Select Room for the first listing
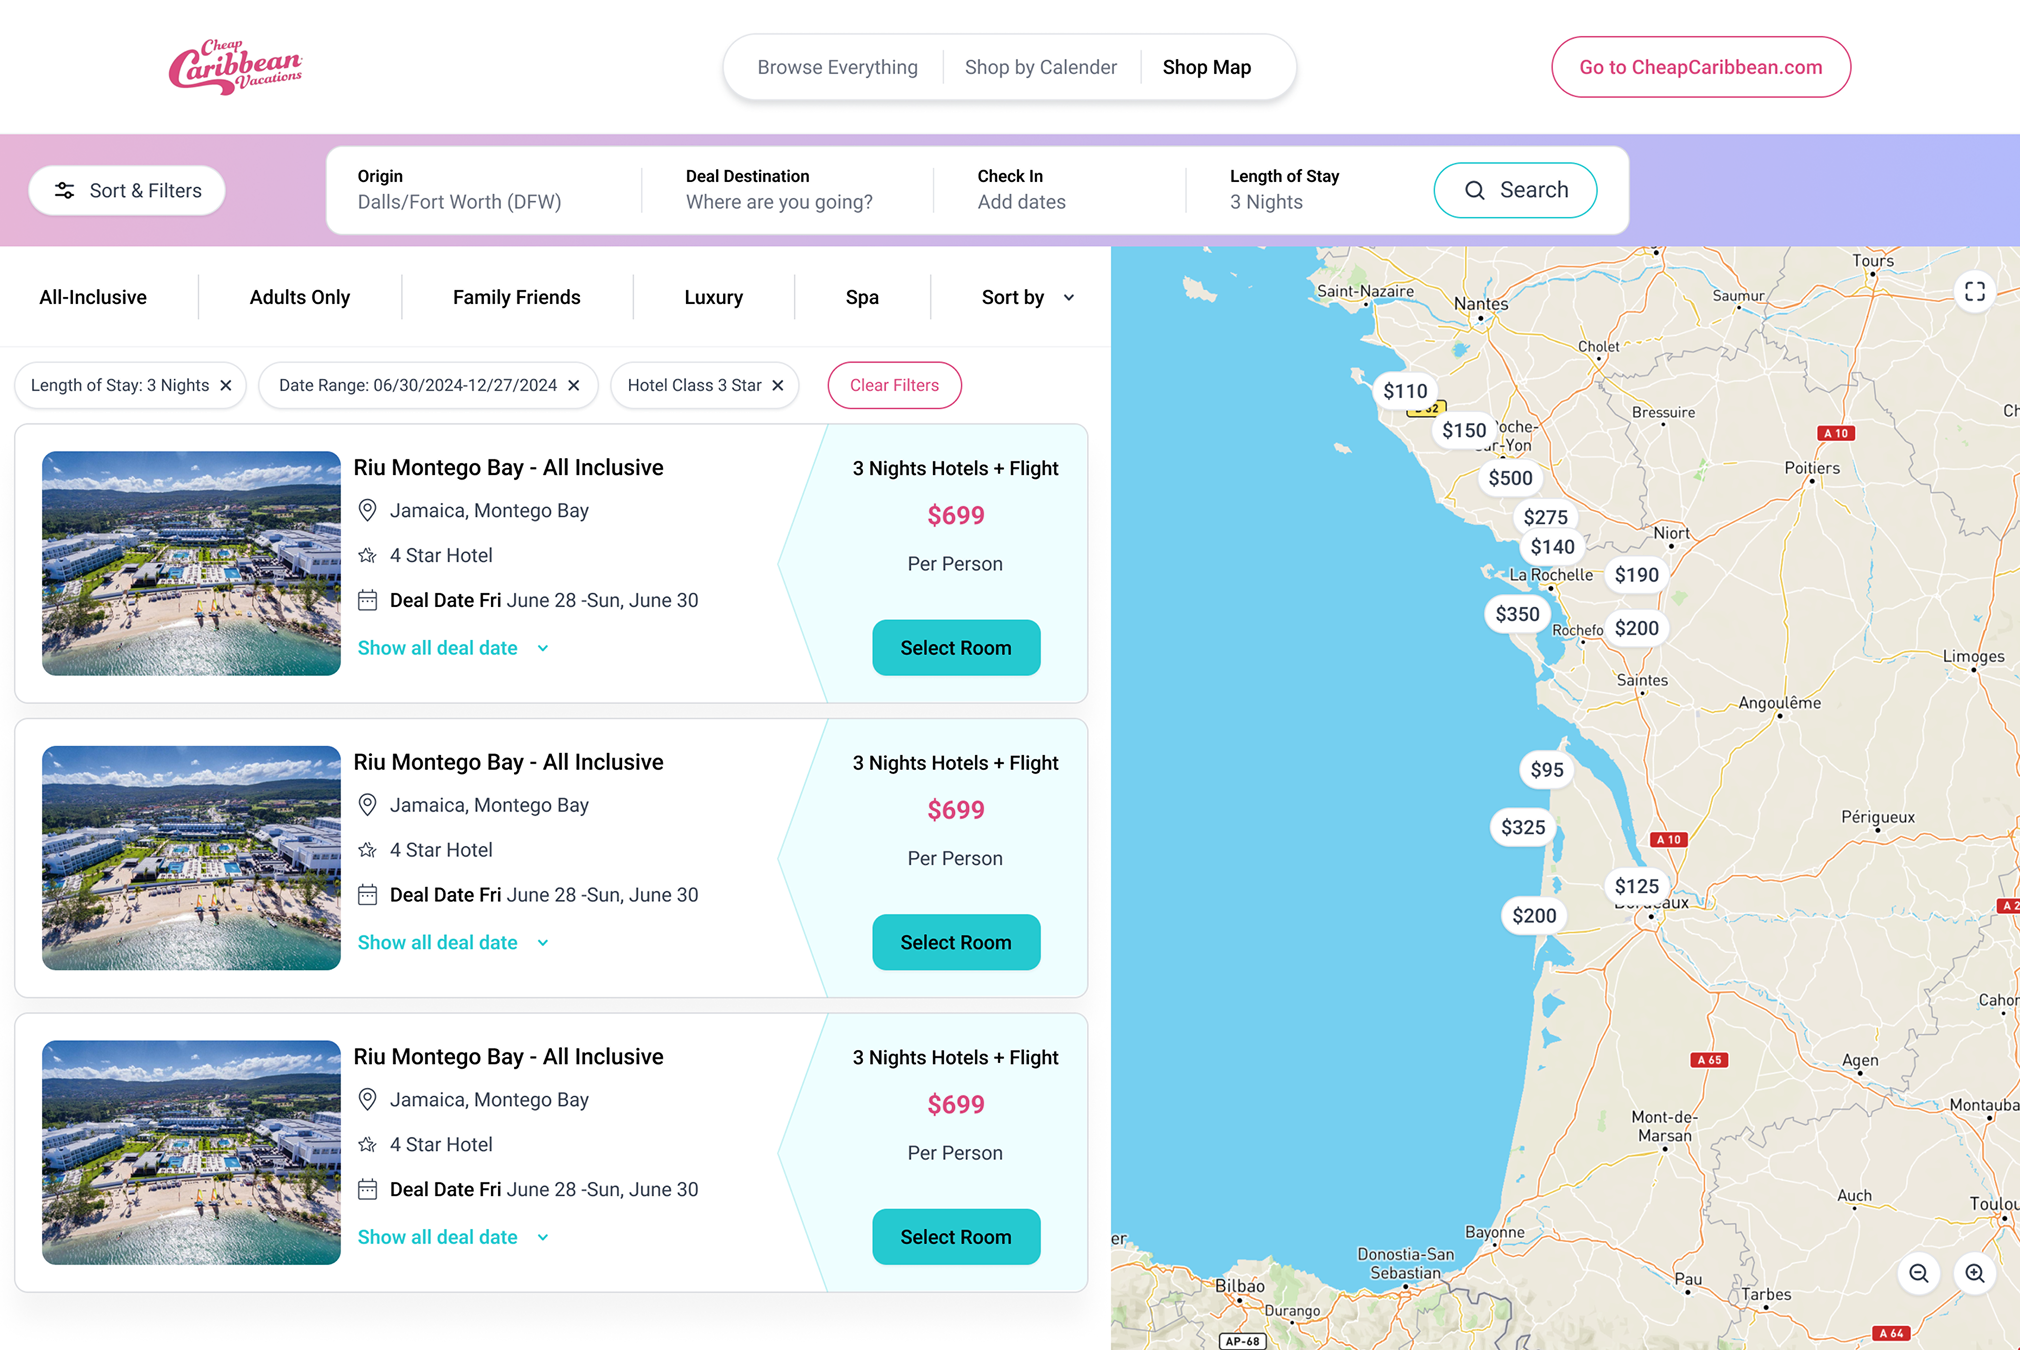This screenshot has width=2020, height=1350. pyautogui.click(x=956, y=648)
